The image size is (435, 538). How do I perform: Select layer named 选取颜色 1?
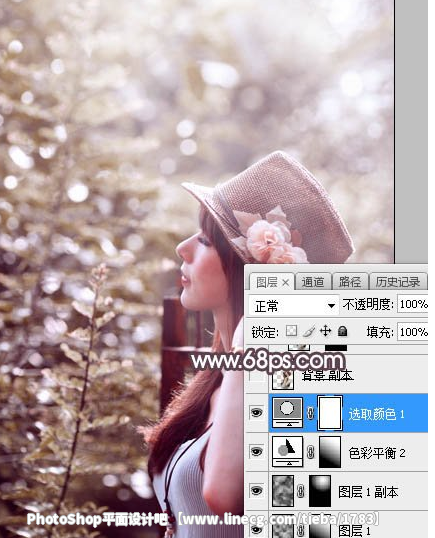pos(376,414)
